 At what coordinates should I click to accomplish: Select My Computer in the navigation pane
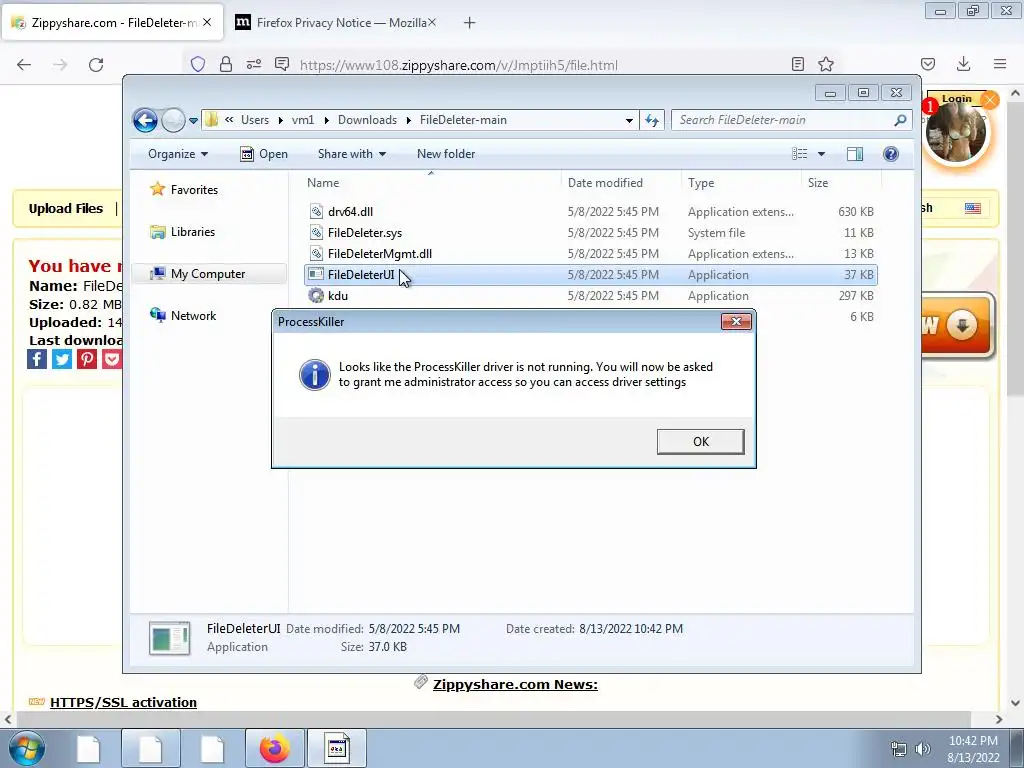tap(208, 274)
